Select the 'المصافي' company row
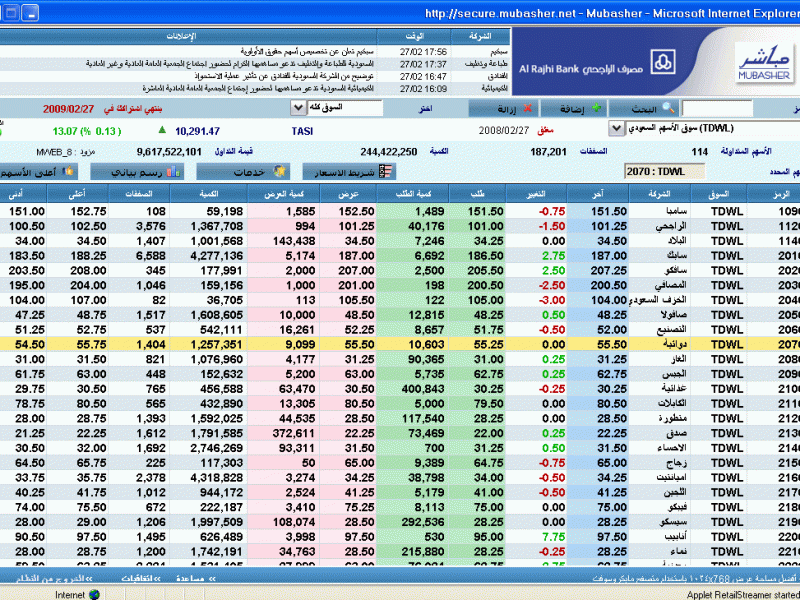 coord(400,285)
